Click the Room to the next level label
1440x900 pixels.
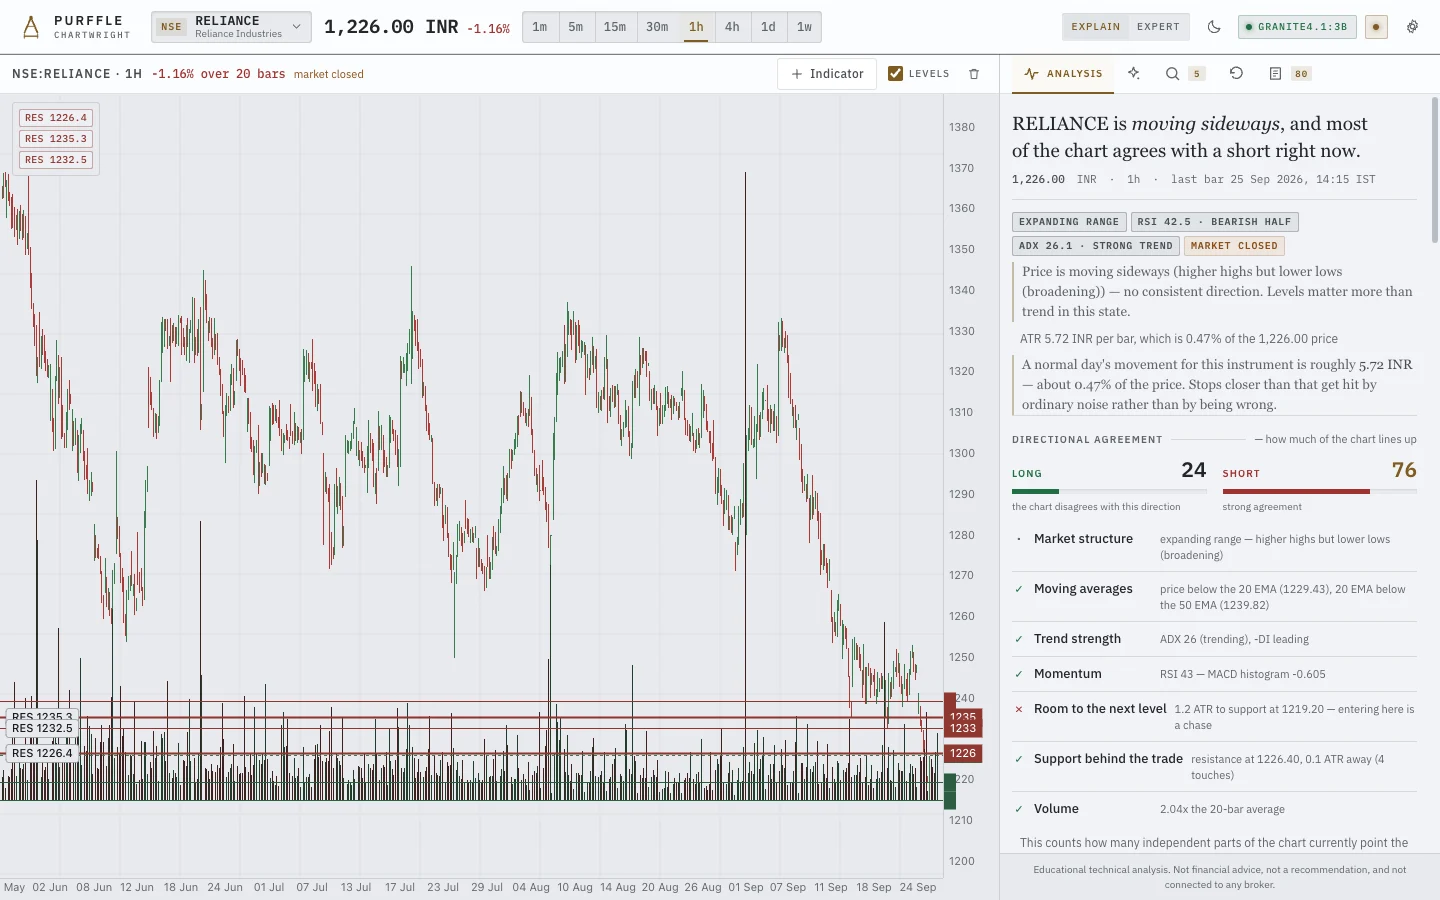(1100, 709)
